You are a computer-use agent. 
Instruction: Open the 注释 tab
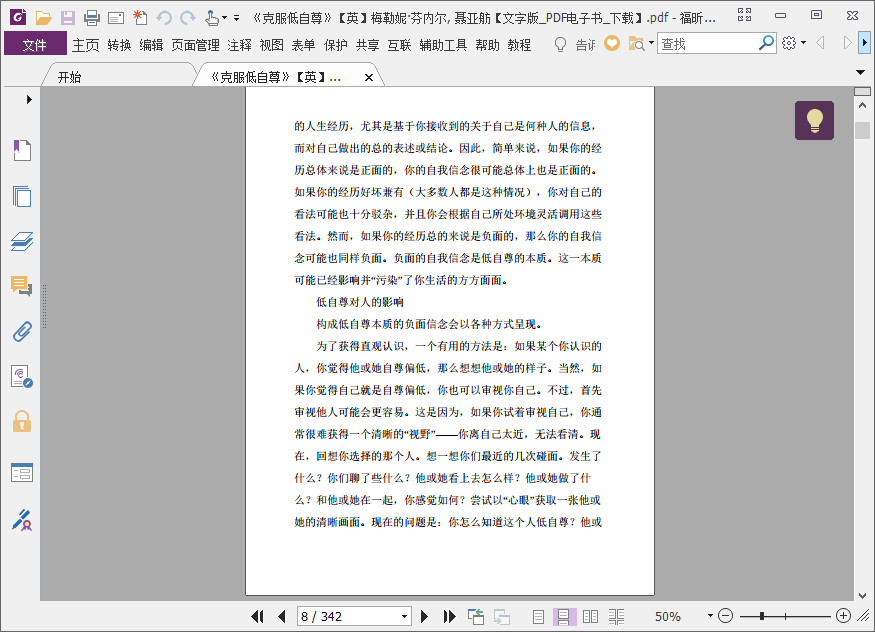pyautogui.click(x=239, y=45)
